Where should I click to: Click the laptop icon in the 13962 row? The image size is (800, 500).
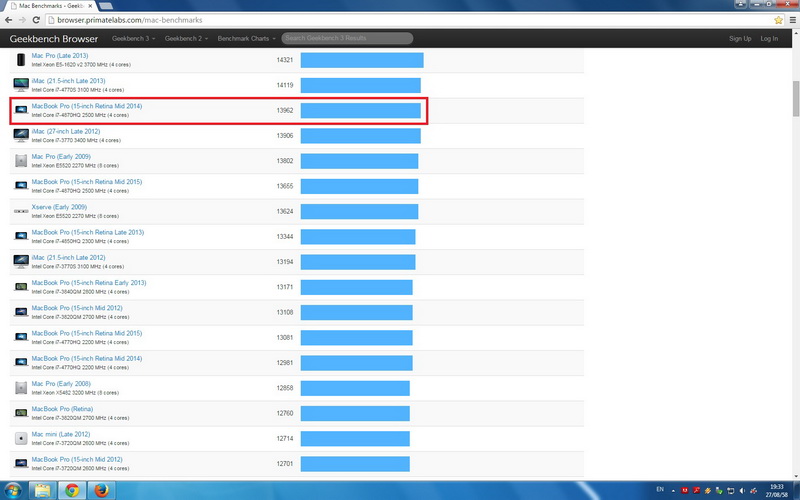[21, 110]
